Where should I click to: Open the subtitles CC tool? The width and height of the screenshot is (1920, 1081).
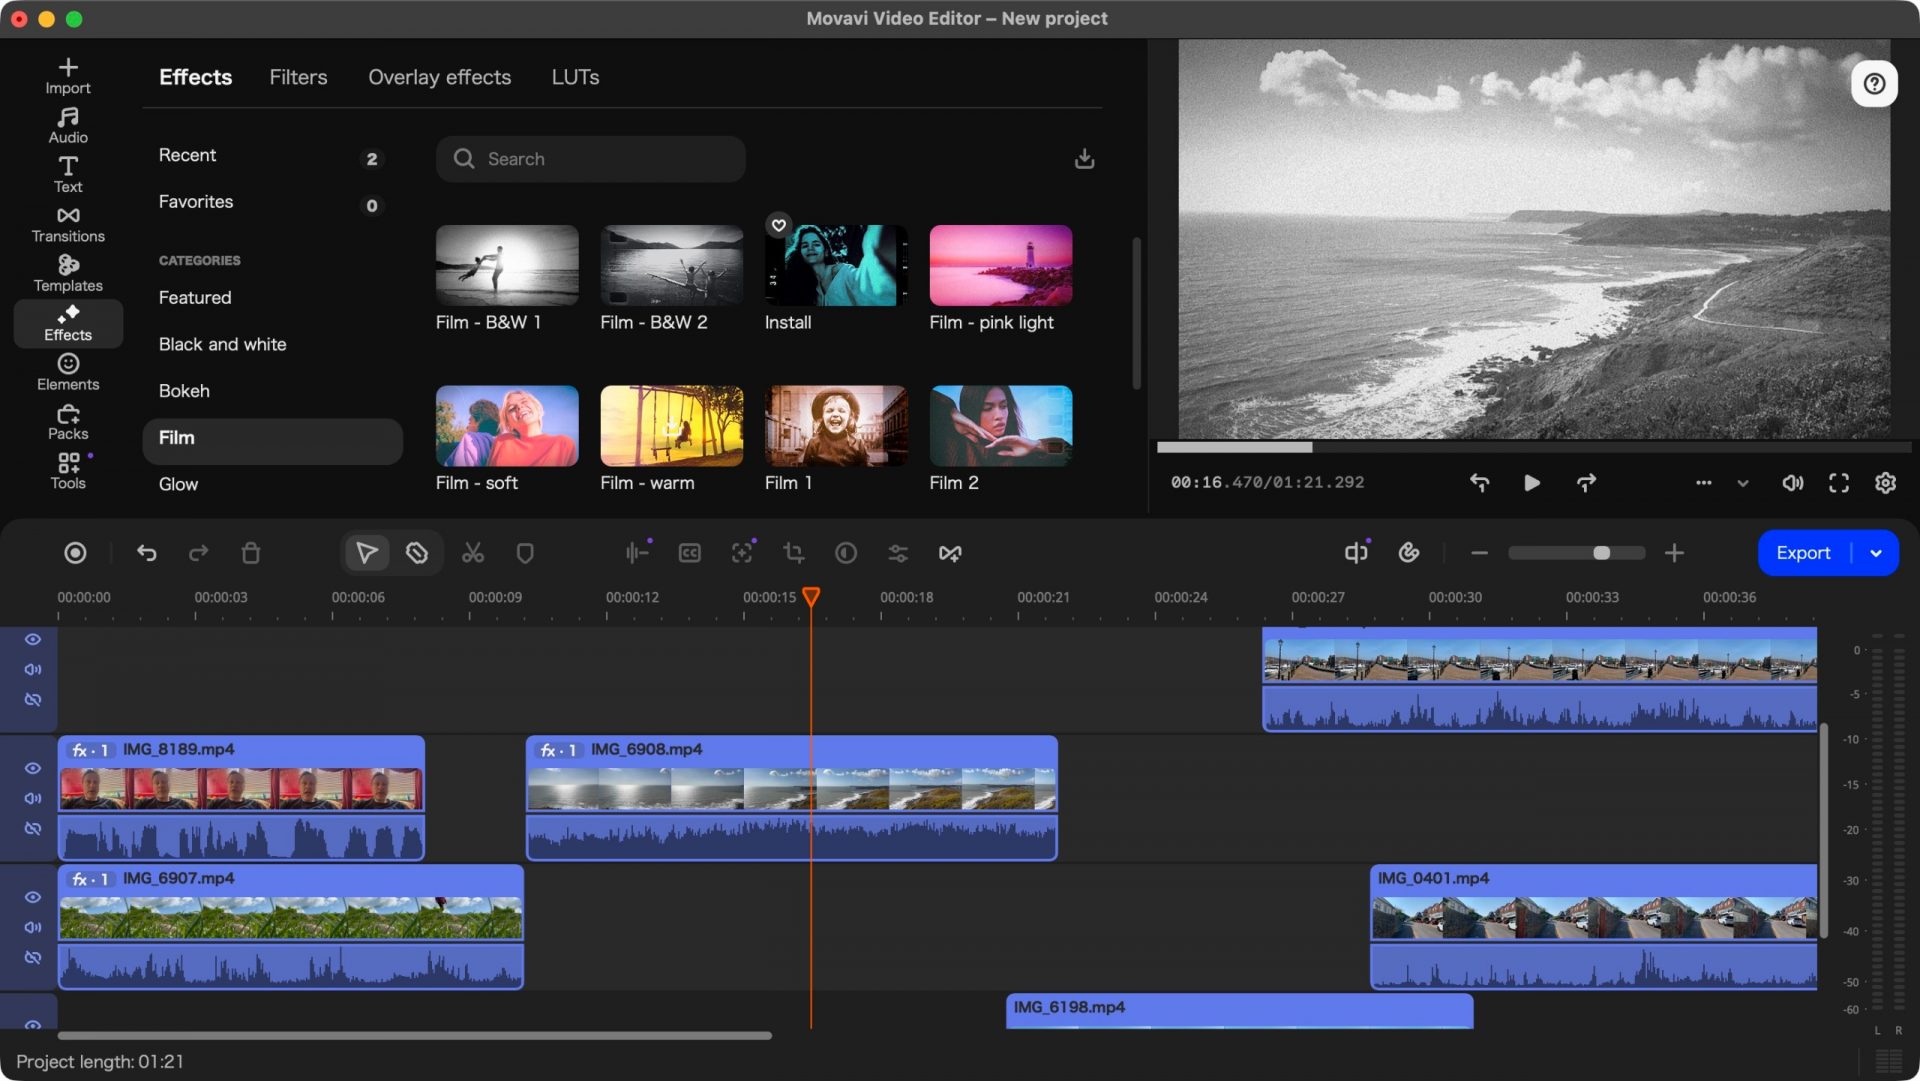tap(690, 553)
